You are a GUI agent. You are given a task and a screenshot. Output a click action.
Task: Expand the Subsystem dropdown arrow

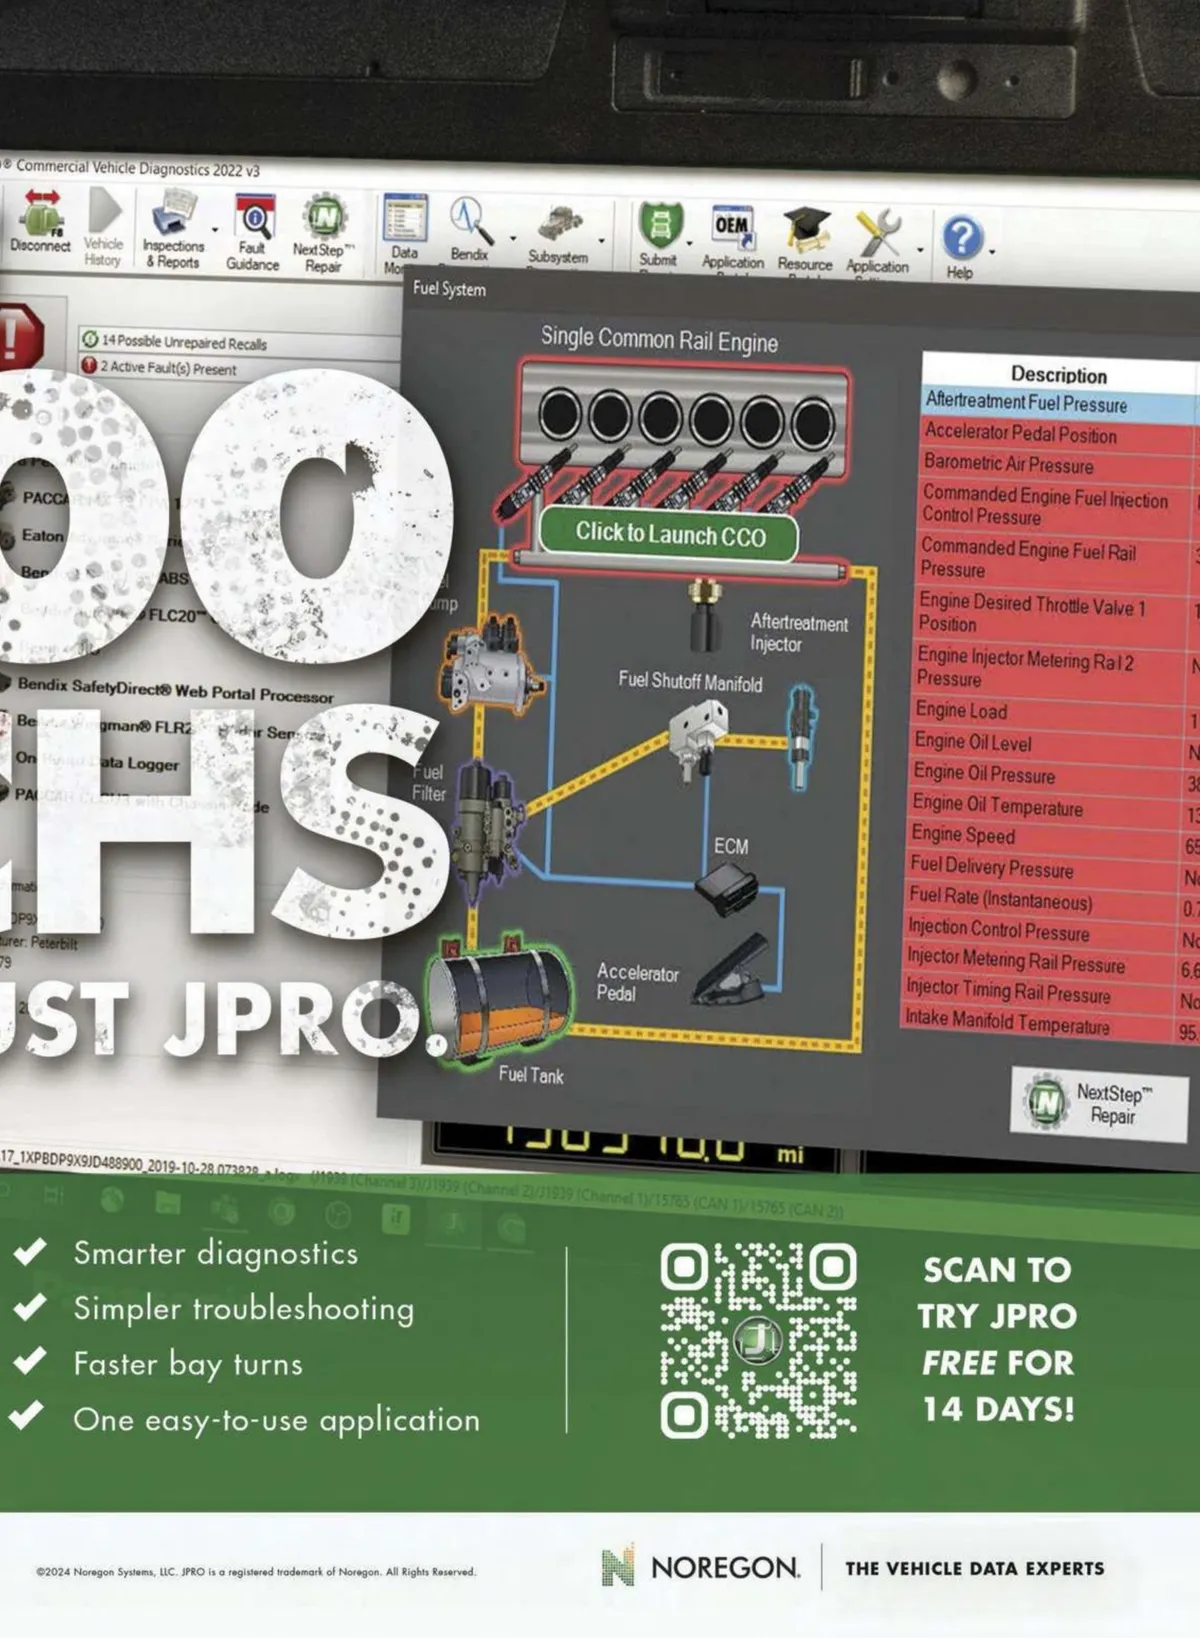pyautogui.click(x=601, y=241)
